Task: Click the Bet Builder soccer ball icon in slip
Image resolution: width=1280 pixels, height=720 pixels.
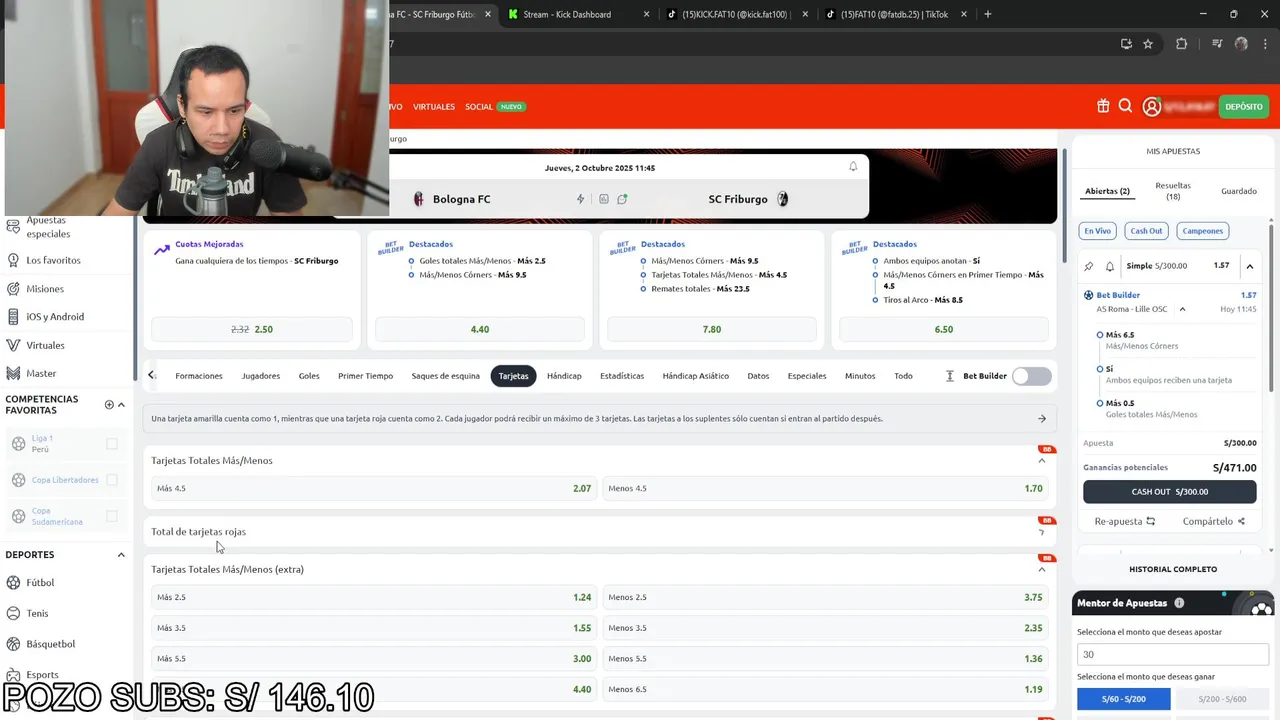Action: pyautogui.click(x=1089, y=295)
